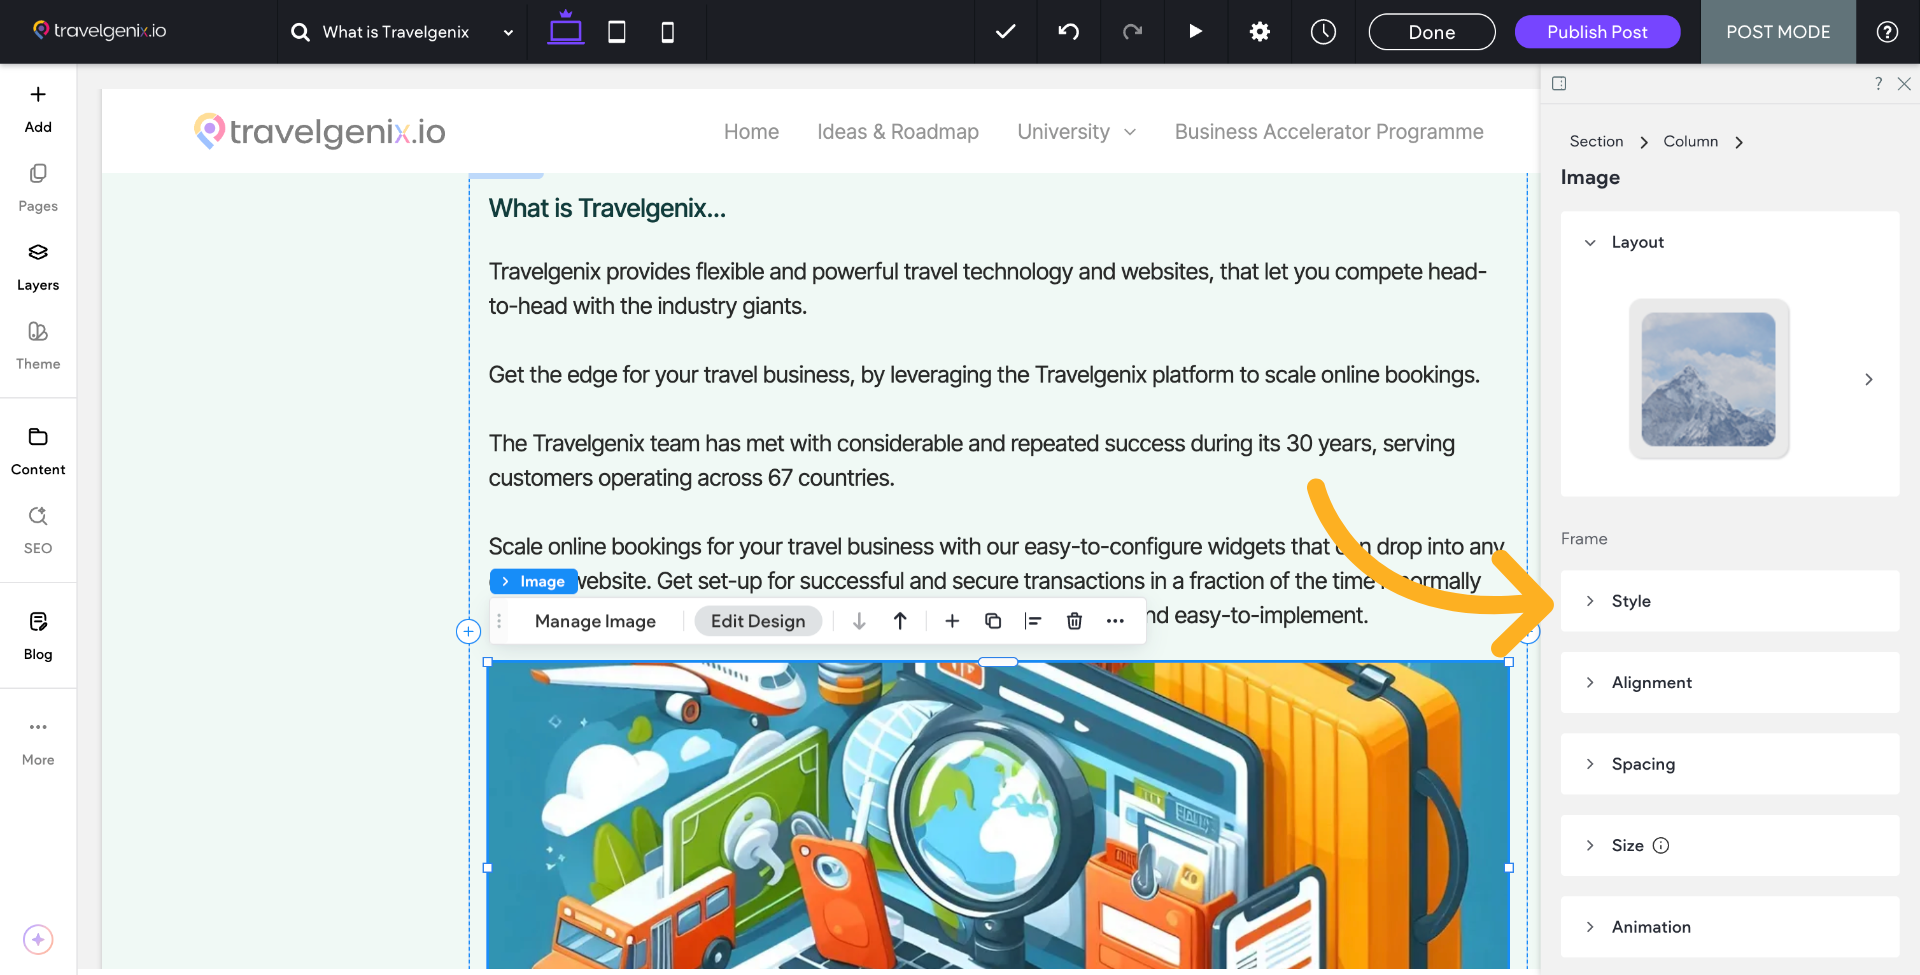Click the Manage Image button

595,621
